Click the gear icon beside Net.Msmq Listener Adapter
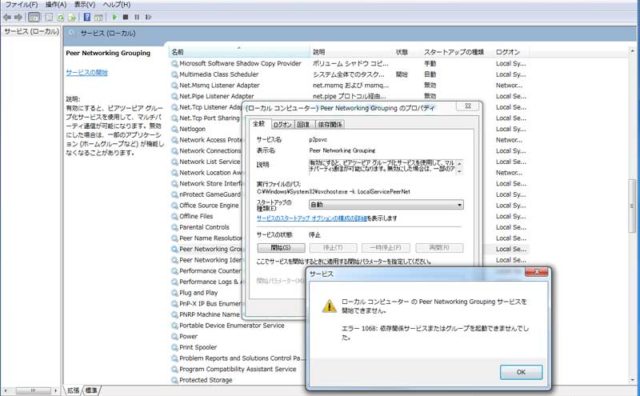 tap(175, 86)
